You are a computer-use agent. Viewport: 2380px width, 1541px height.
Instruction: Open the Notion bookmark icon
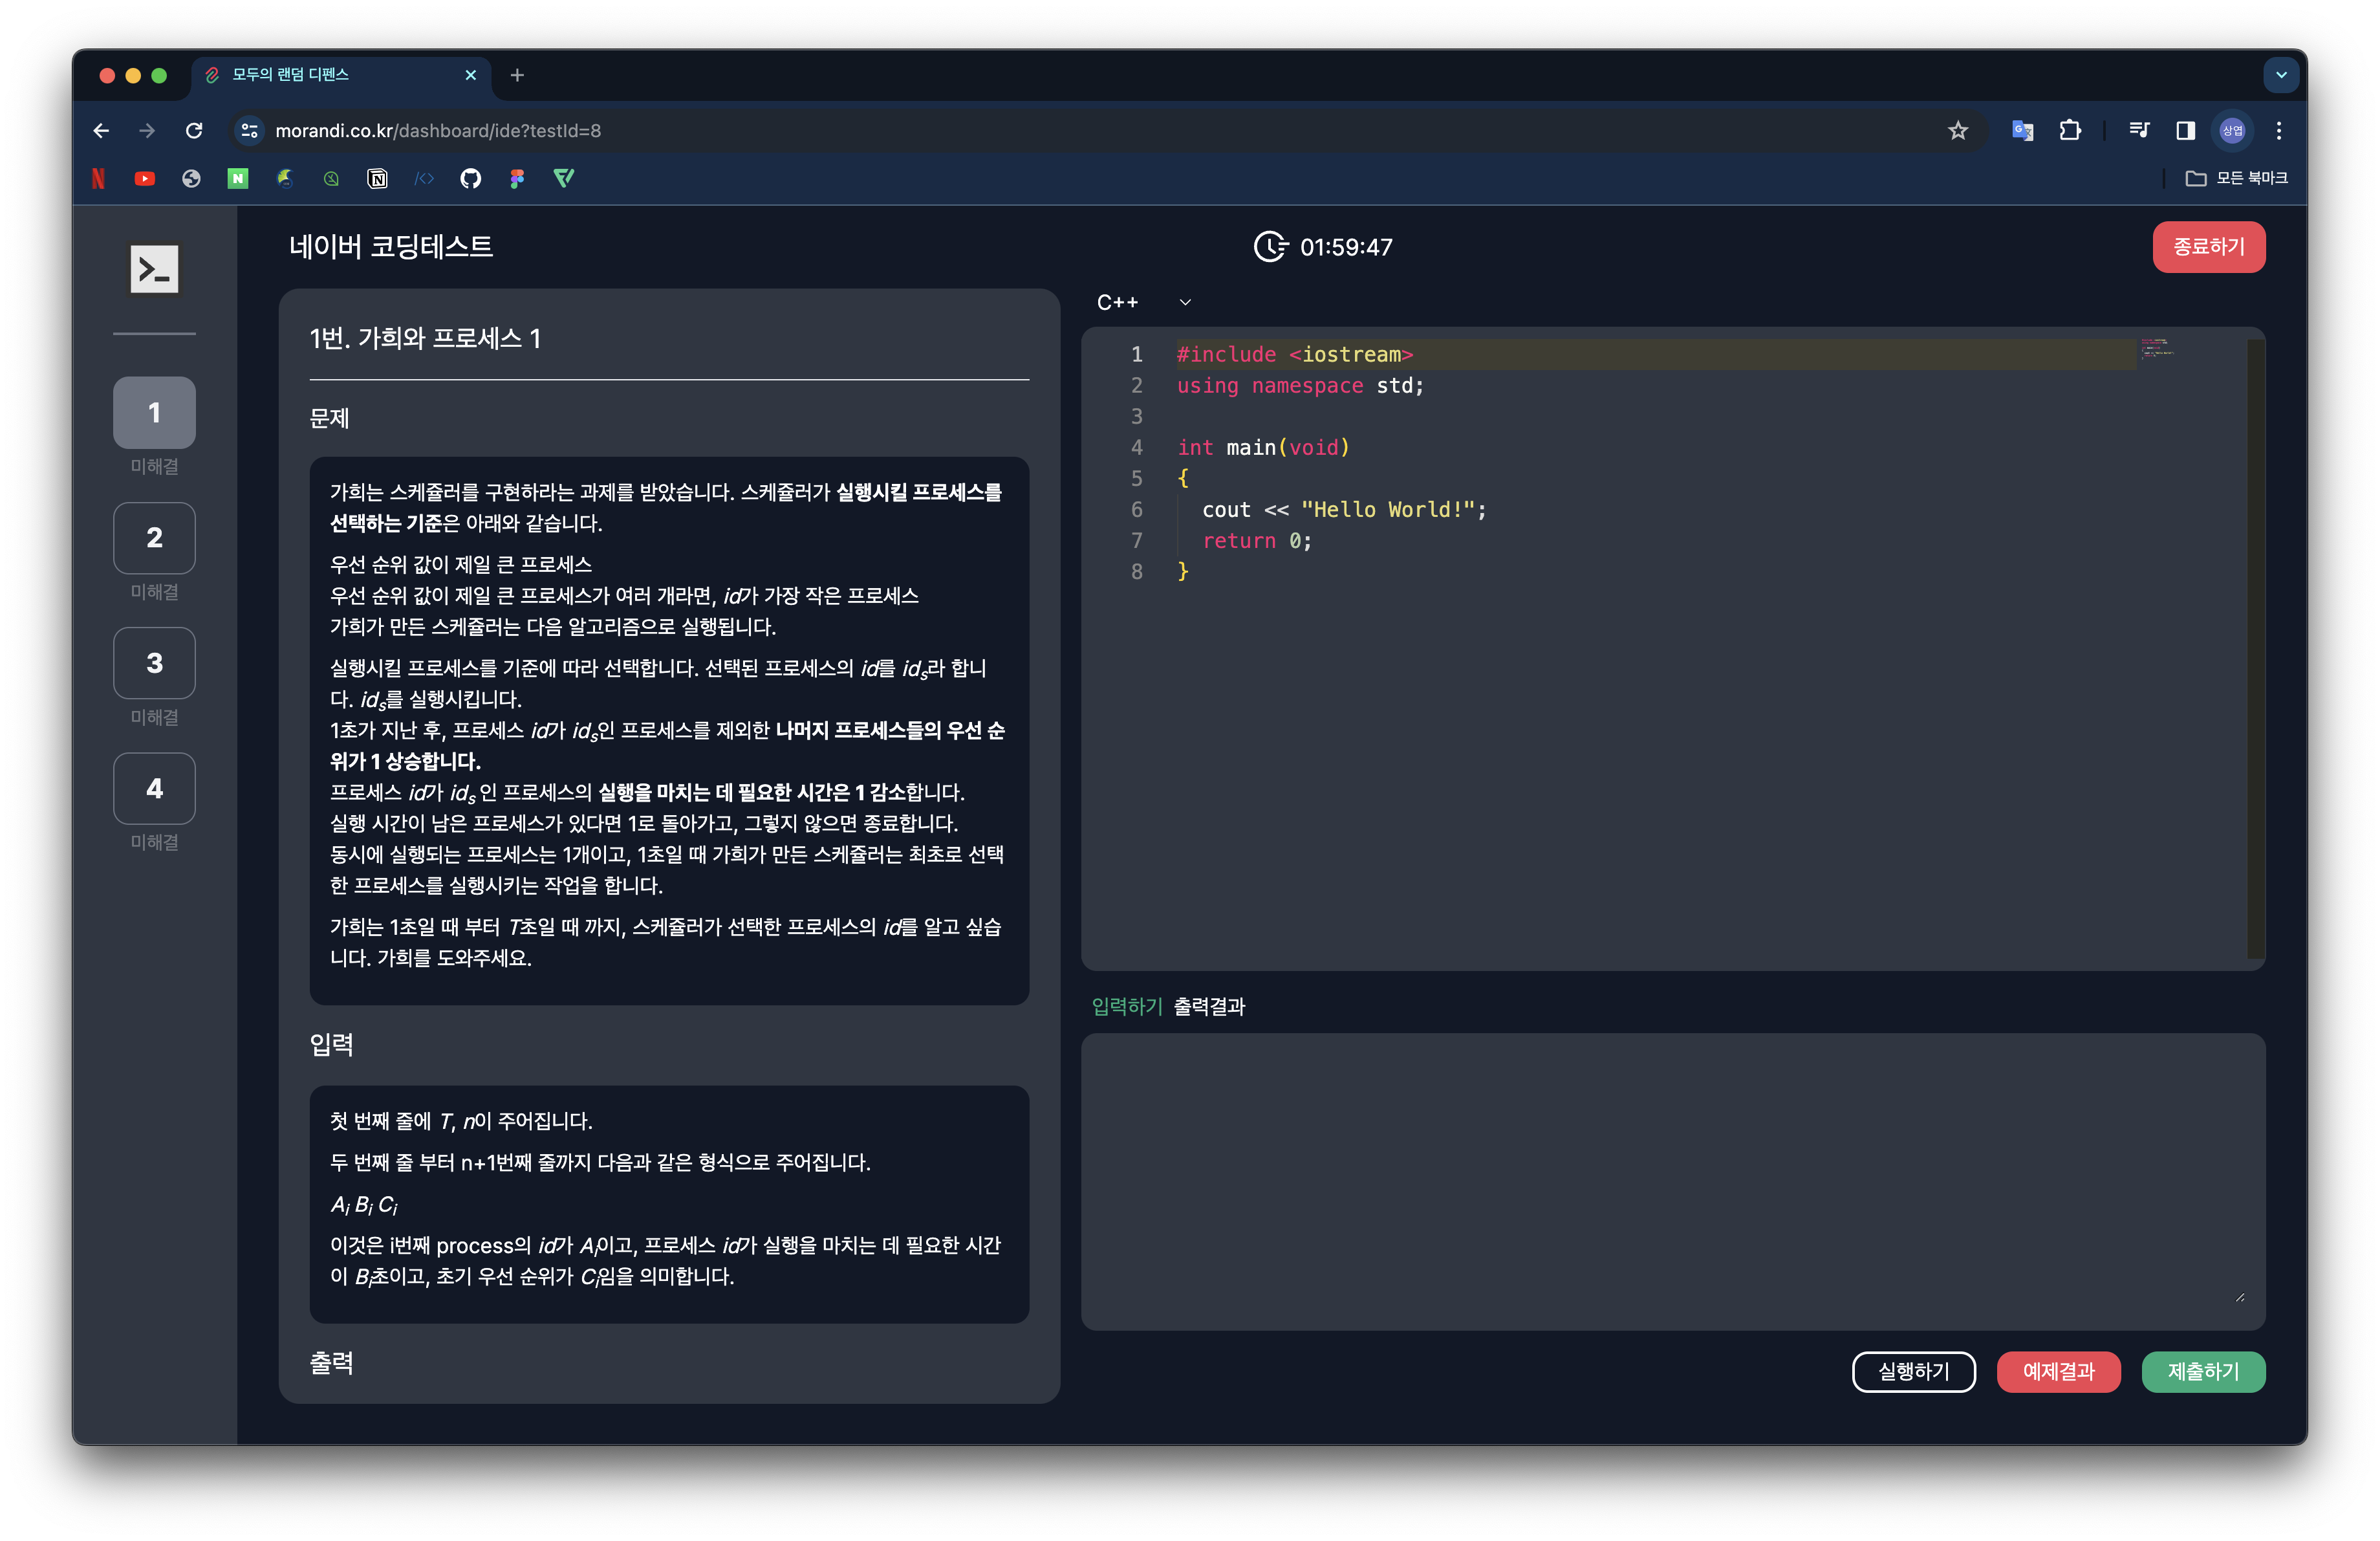377,178
